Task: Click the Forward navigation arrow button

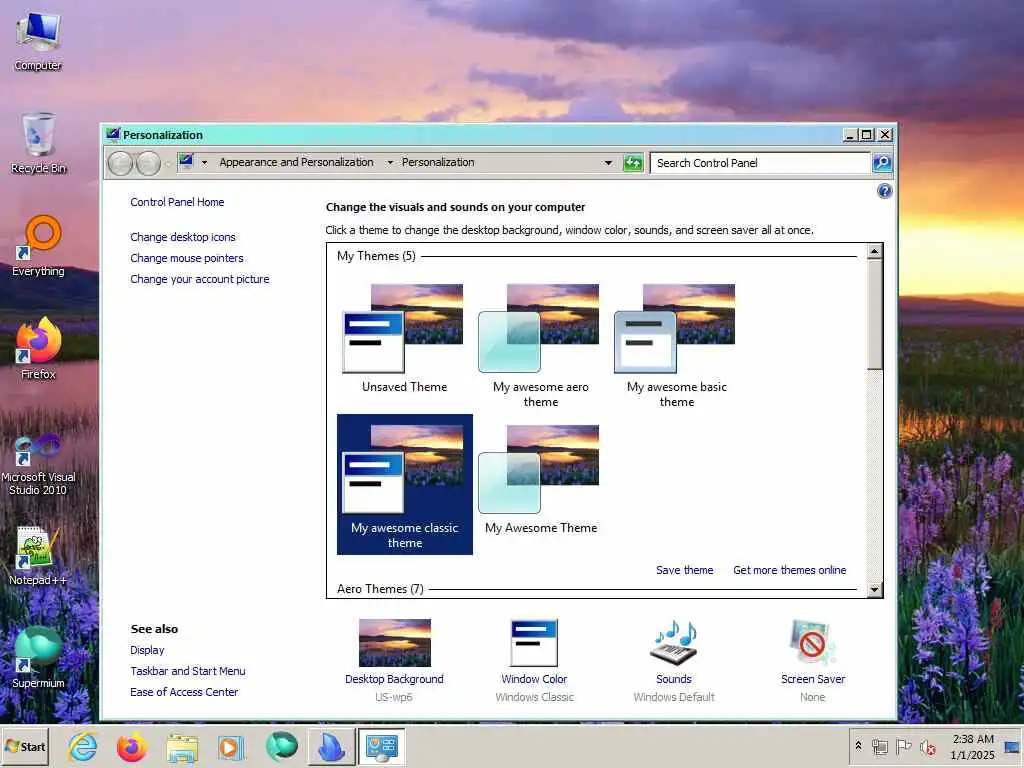Action: 148,163
